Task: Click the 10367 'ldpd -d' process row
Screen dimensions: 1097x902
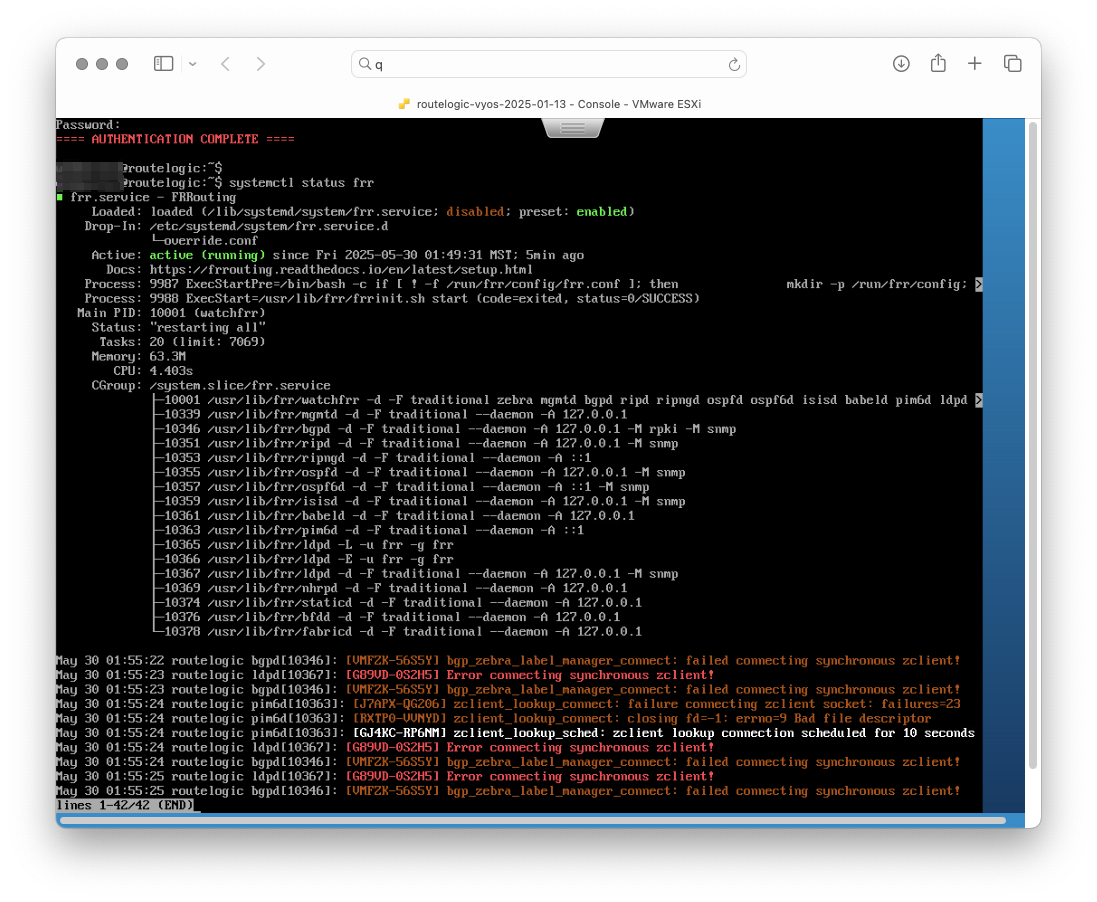Action: [420, 574]
